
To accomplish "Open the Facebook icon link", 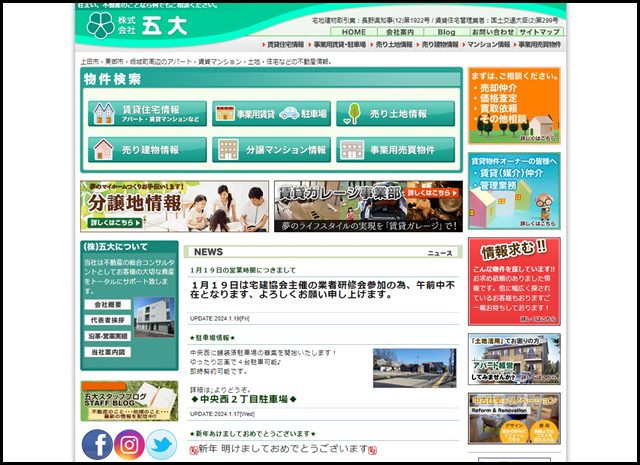I will 97,444.
